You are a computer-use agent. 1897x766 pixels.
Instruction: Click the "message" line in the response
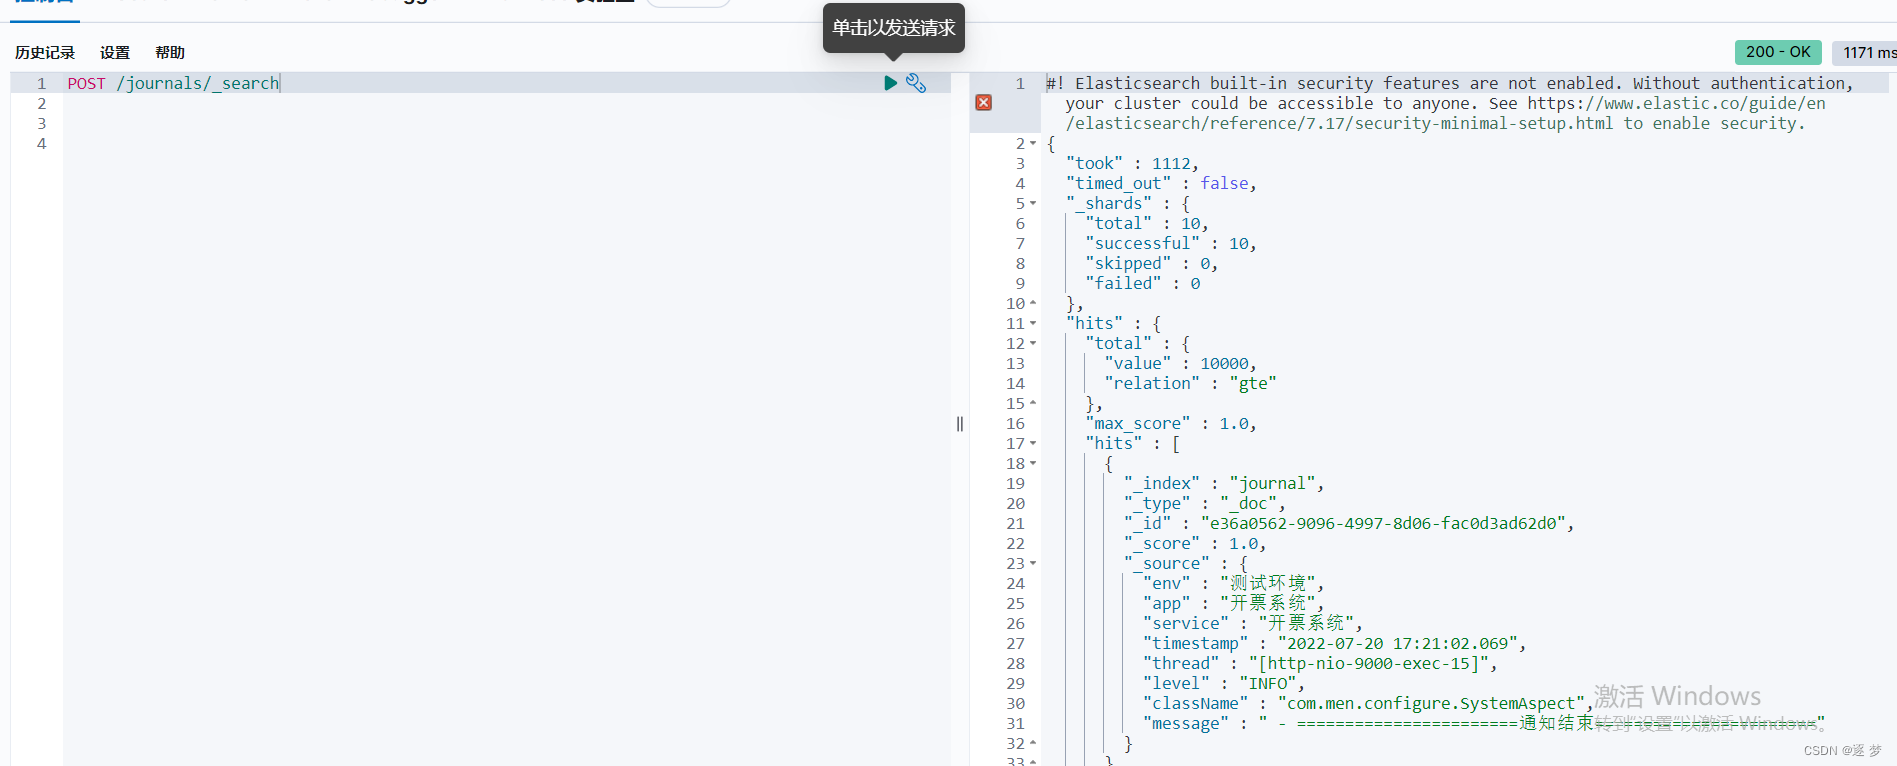point(1484,723)
